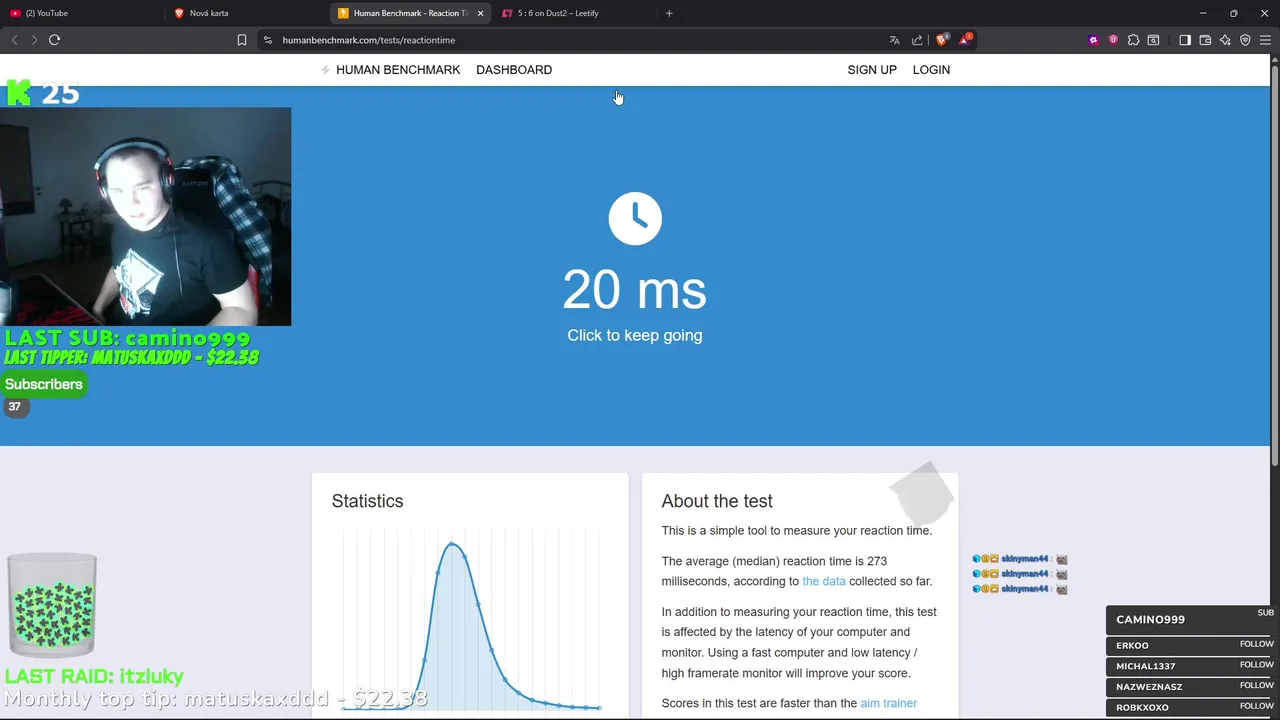Image resolution: width=1280 pixels, height=720 pixels.
Task: Click the translate page icon
Action: (x=894, y=40)
